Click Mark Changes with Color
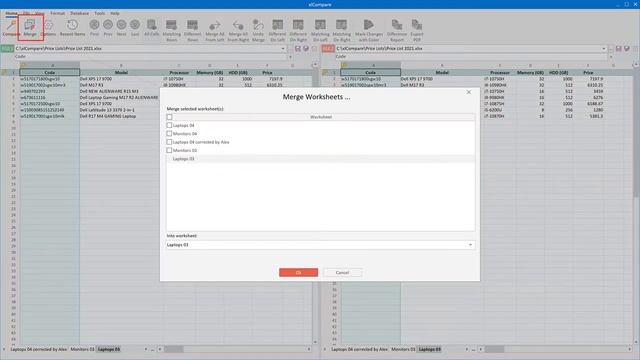The width and height of the screenshot is (640, 360). coord(369,30)
